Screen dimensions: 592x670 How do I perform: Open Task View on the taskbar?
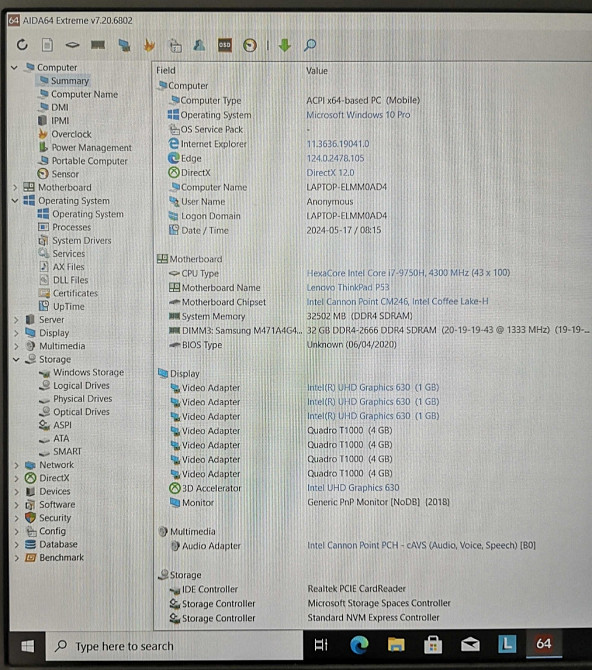click(321, 645)
